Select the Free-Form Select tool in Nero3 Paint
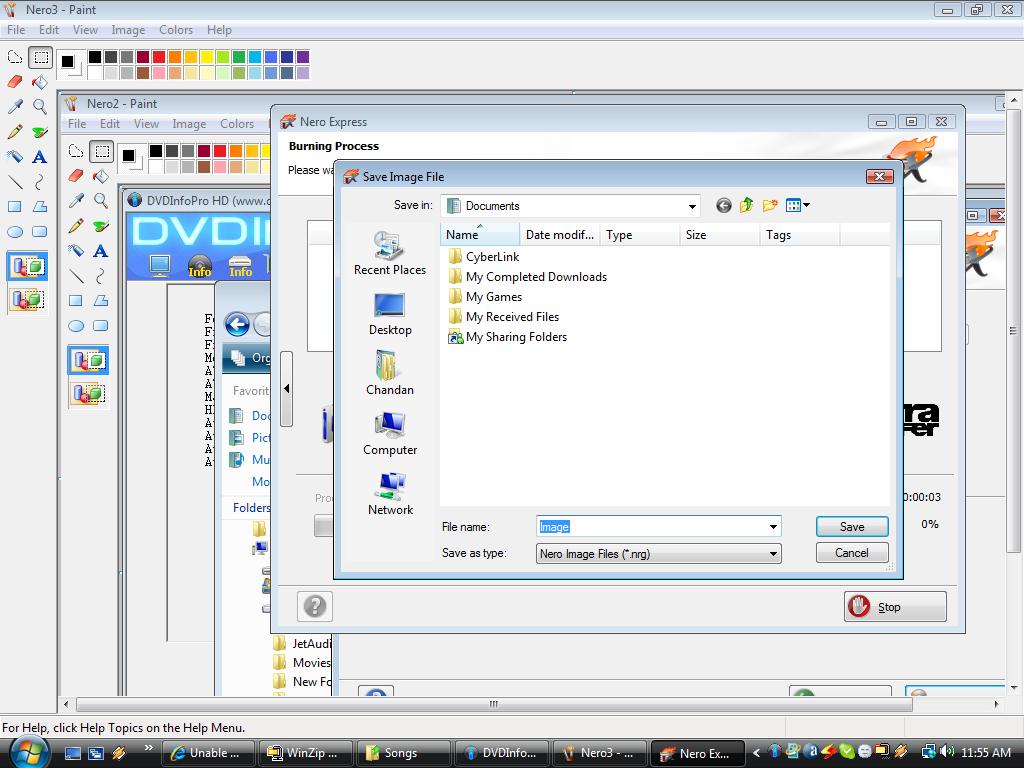The height and width of the screenshot is (768, 1024). click(x=15, y=57)
